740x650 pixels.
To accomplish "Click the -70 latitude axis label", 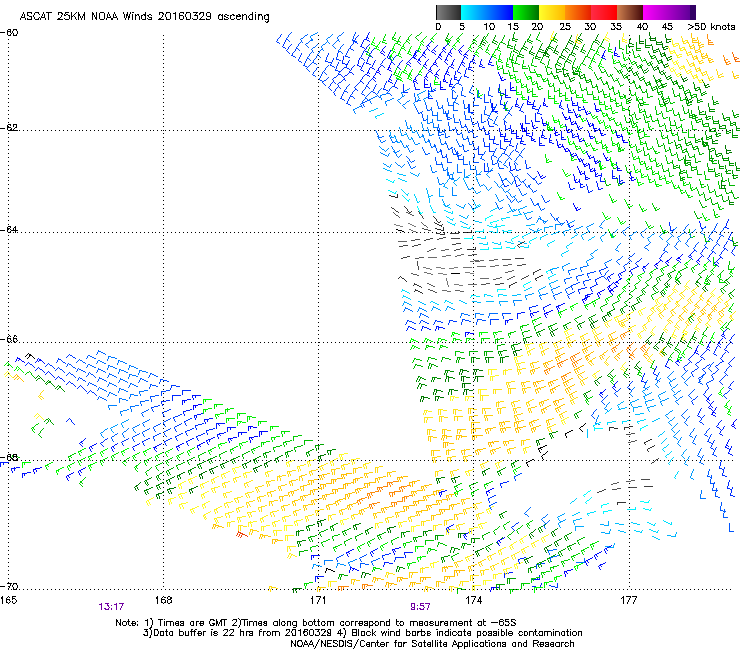I will (9, 586).
